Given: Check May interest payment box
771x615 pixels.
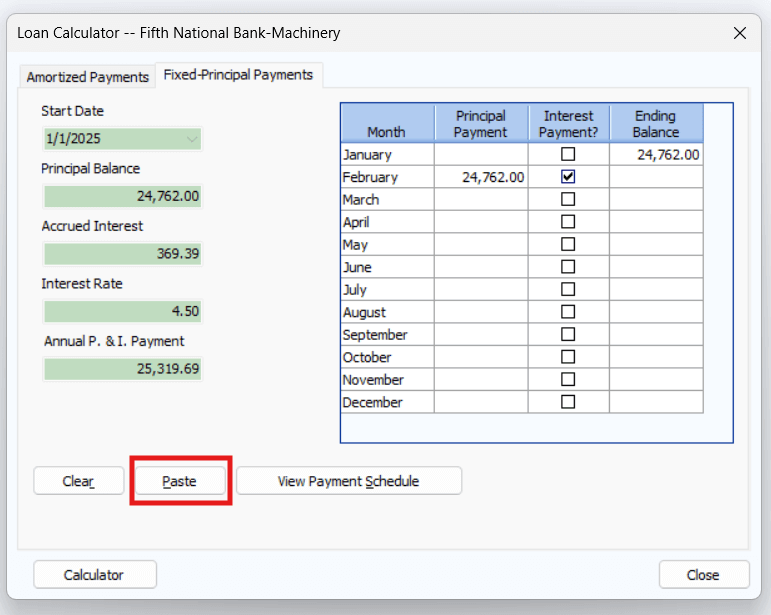Looking at the screenshot, I should pos(568,244).
